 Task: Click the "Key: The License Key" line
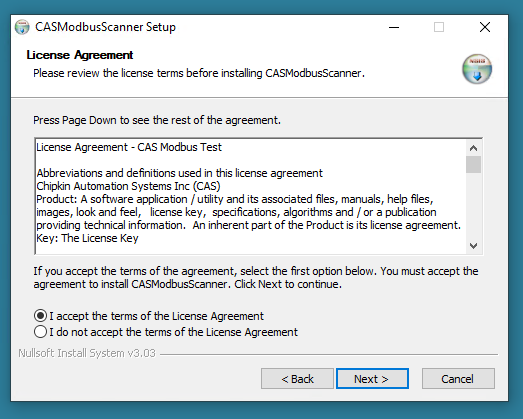point(87,238)
